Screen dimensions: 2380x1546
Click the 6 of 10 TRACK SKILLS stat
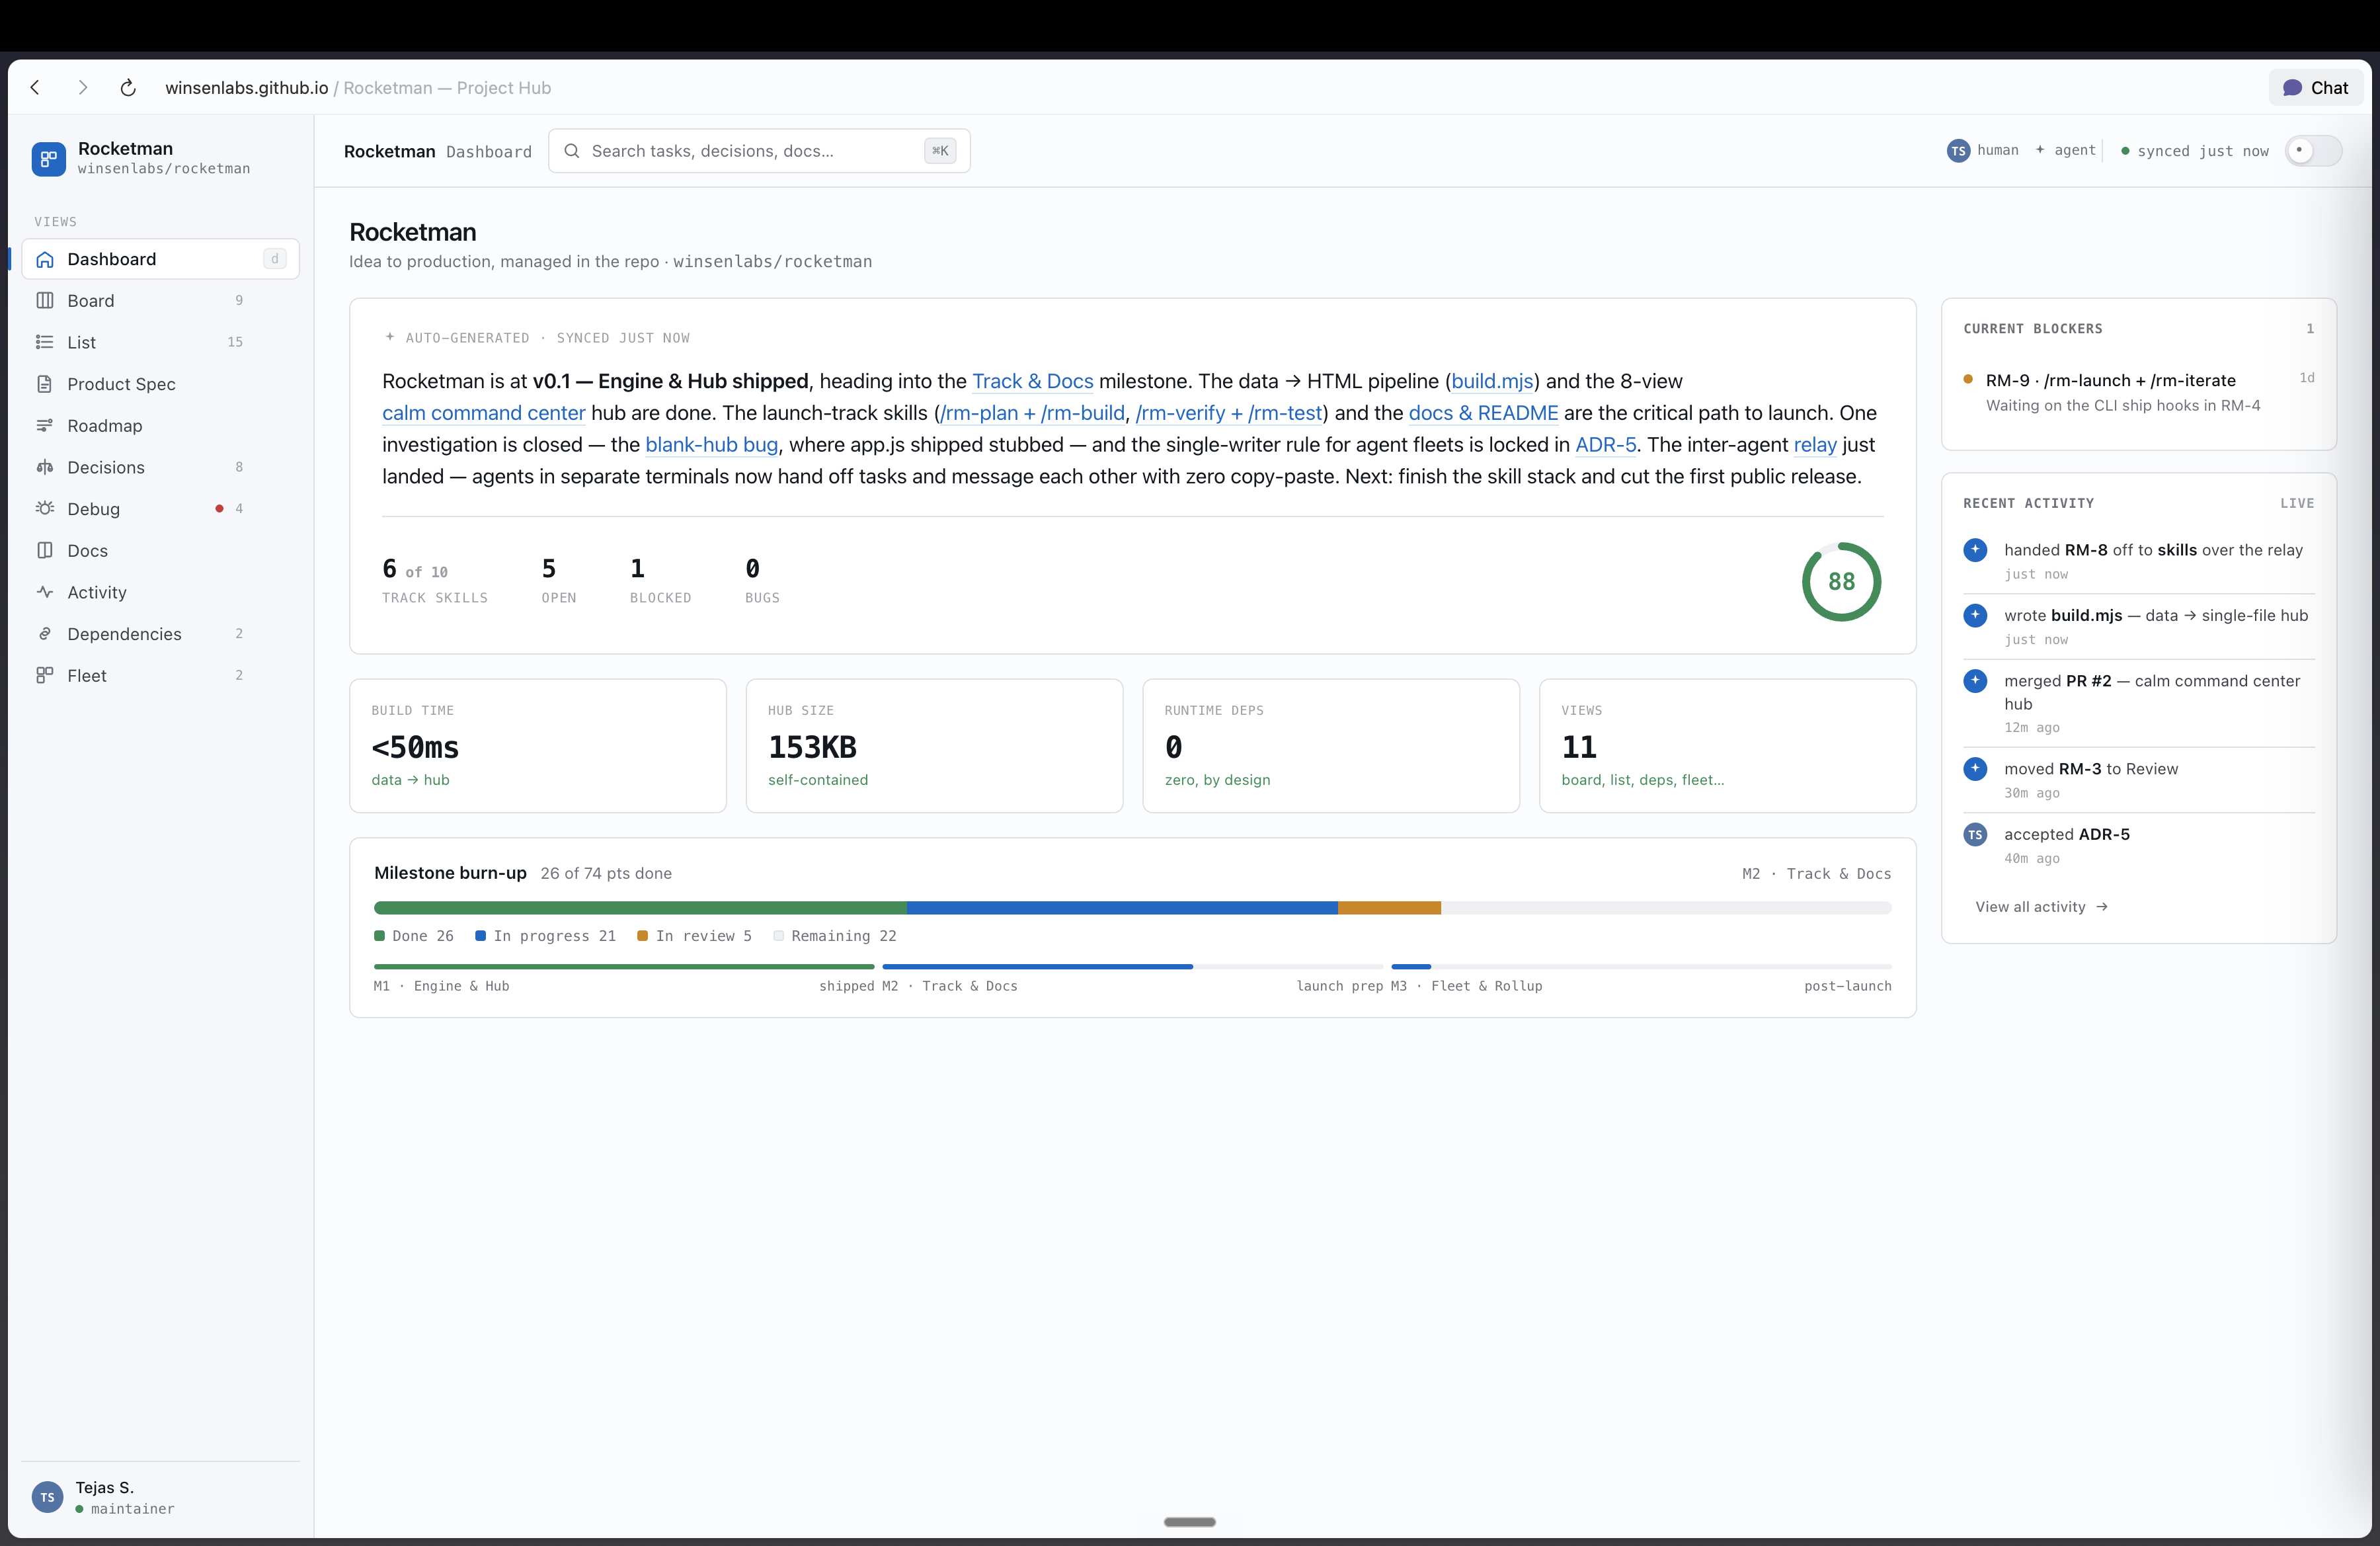click(x=435, y=581)
